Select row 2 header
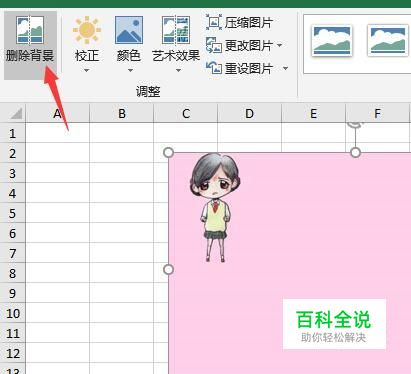The image size is (411, 374). tap(13, 153)
